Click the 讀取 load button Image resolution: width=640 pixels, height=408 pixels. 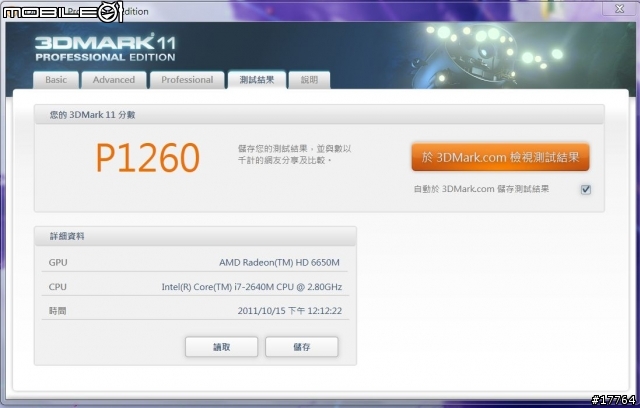(x=222, y=347)
